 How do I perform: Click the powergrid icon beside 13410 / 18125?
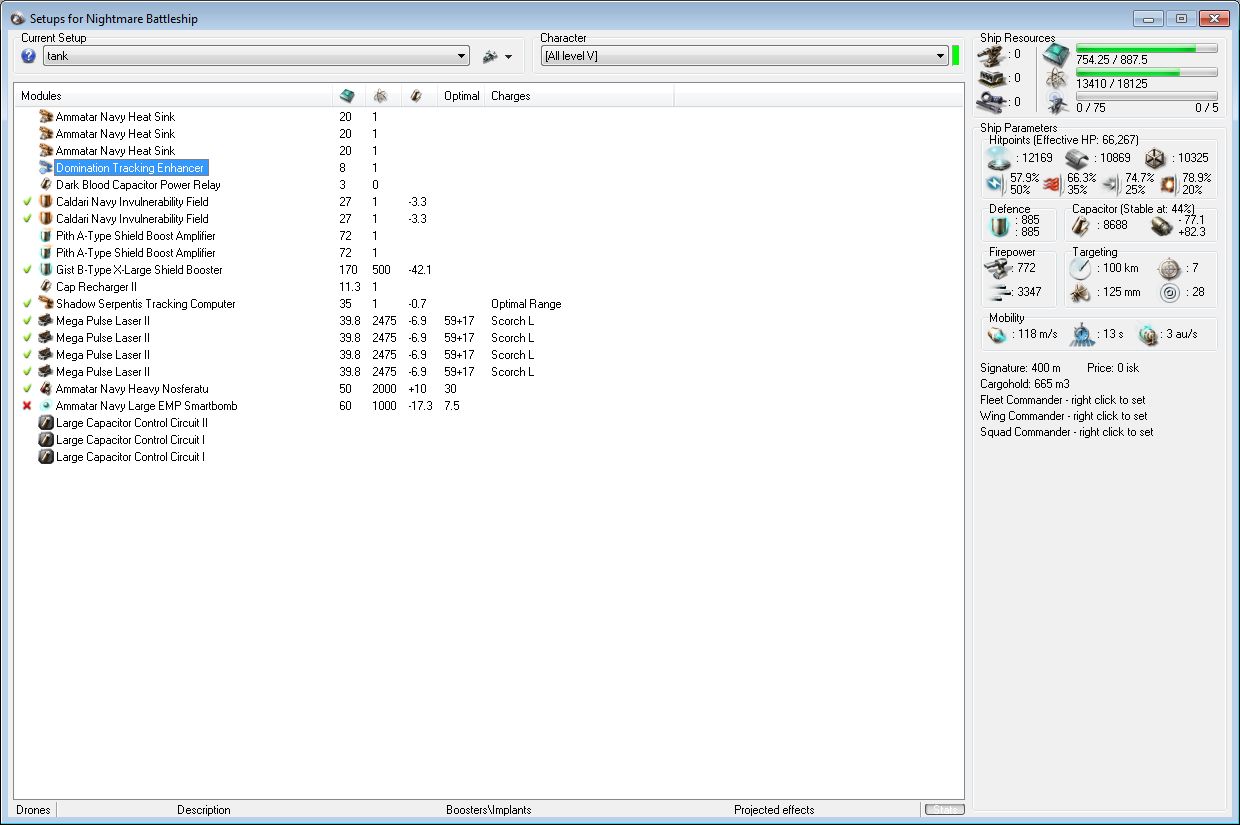point(1056,78)
